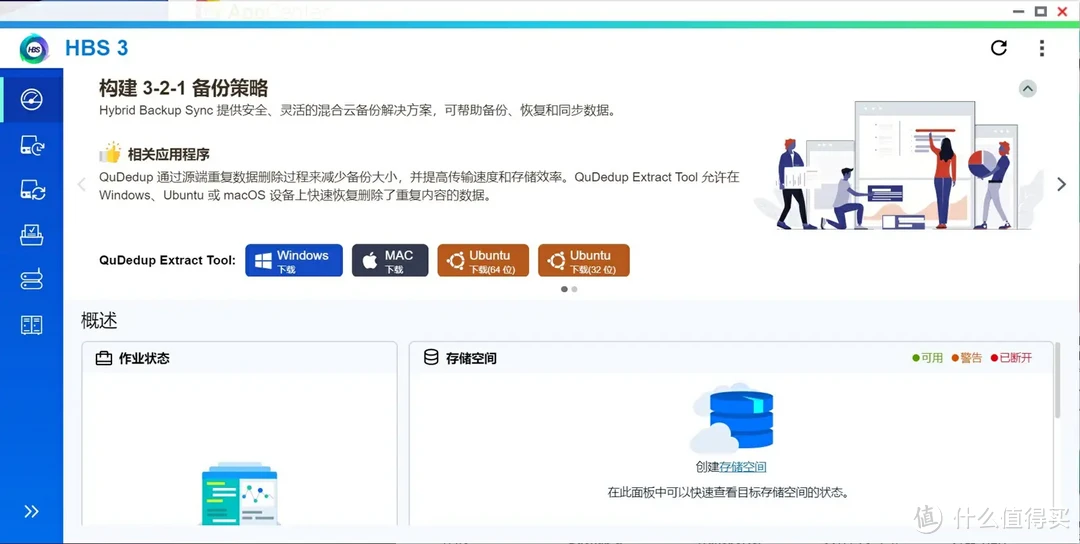Open the Jobs sidebar icon
Viewport: 1080px width, 544px height.
32,235
